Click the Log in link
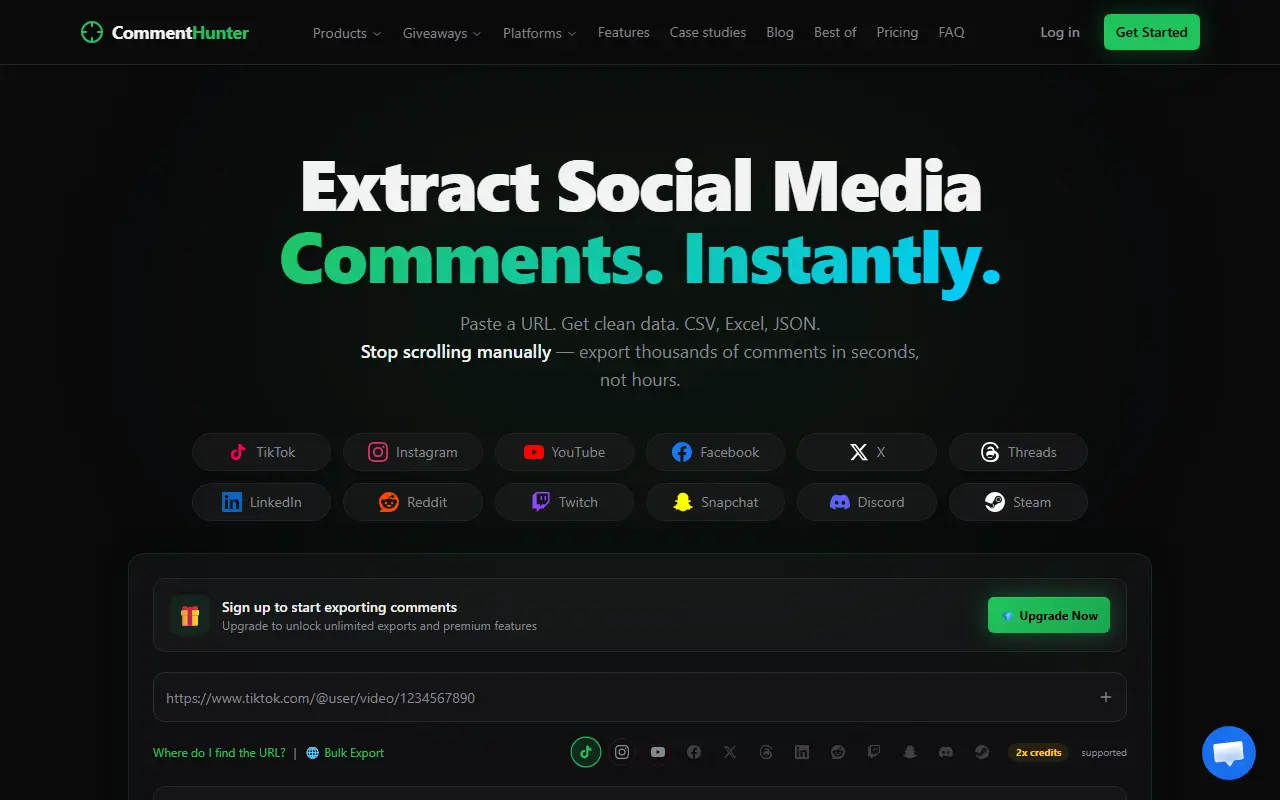The image size is (1280, 800). click(1060, 32)
